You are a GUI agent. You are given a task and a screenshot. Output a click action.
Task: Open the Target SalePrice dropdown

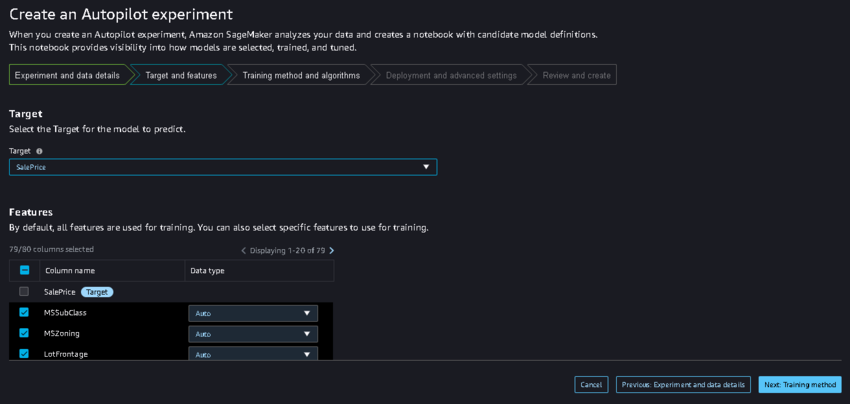pyautogui.click(x=223, y=167)
